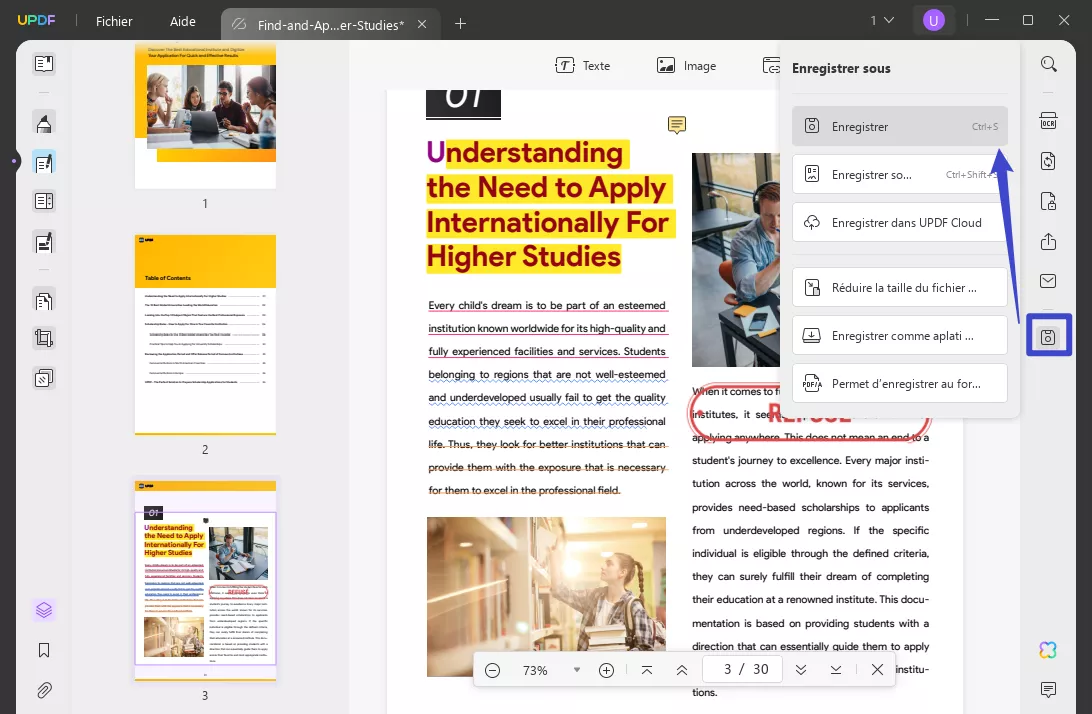
Task: Click the user avatar U icon
Action: [933, 21]
